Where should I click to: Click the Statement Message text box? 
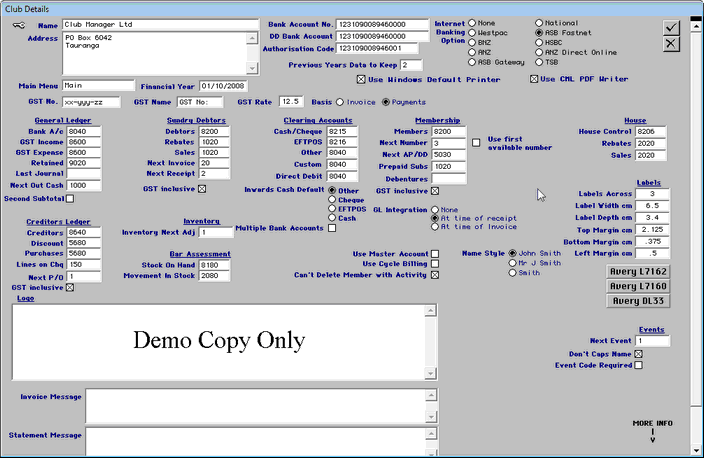(255, 441)
